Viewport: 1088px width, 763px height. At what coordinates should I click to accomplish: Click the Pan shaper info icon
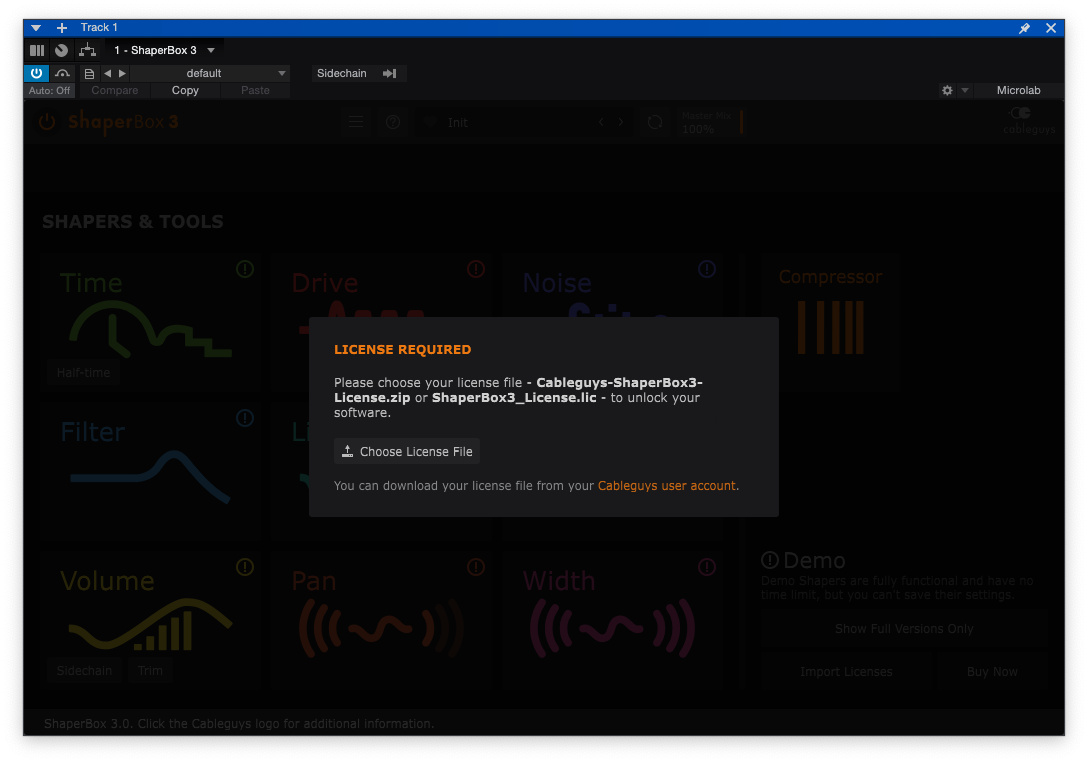(x=476, y=567)
